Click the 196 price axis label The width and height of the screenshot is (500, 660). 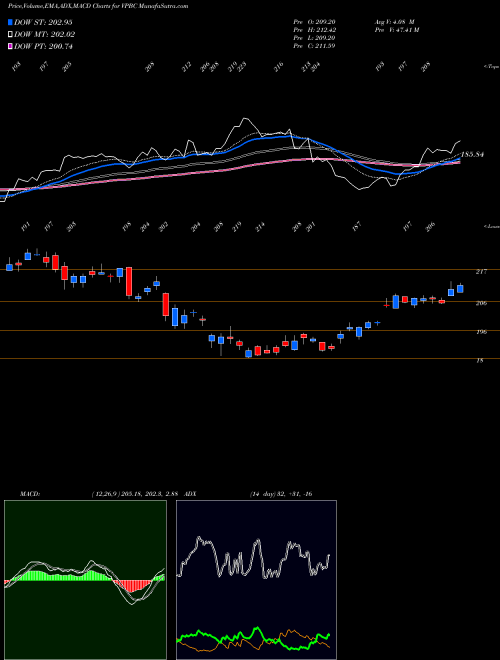pyautogui.click(x=481, y=332)
